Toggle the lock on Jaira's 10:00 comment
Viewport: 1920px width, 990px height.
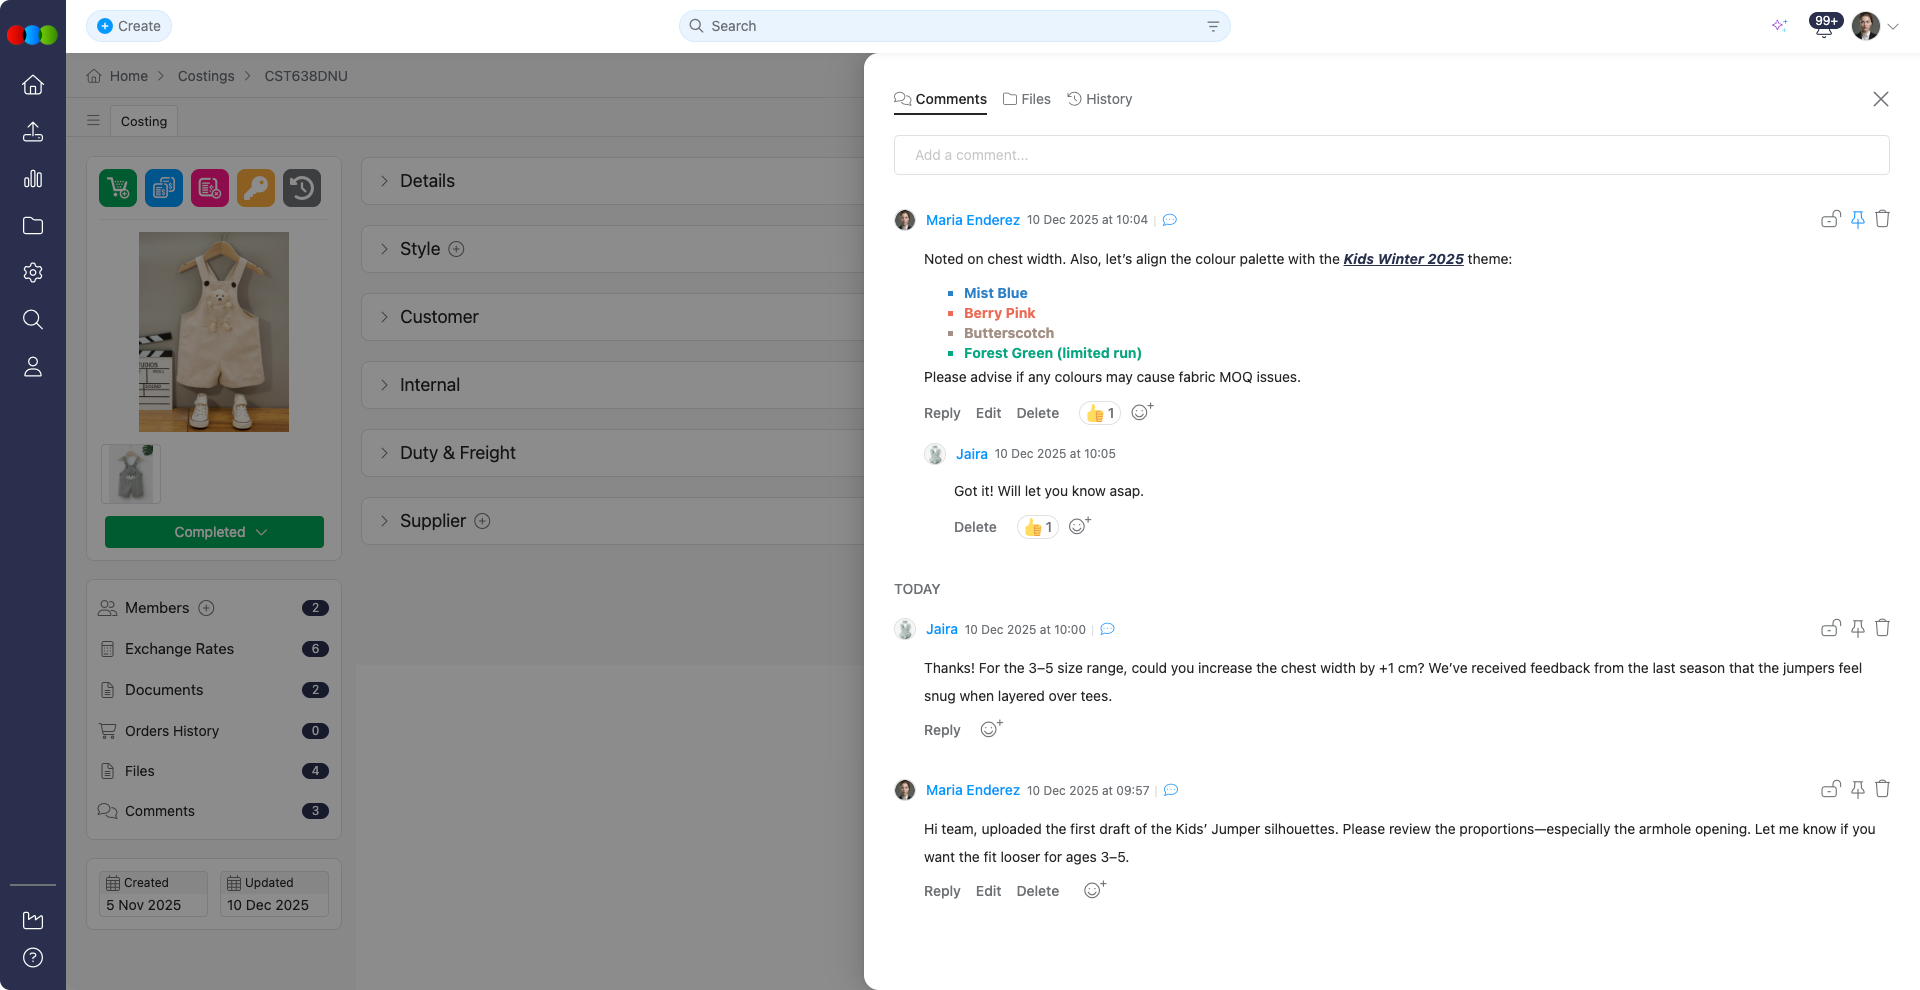(1831, 628)
